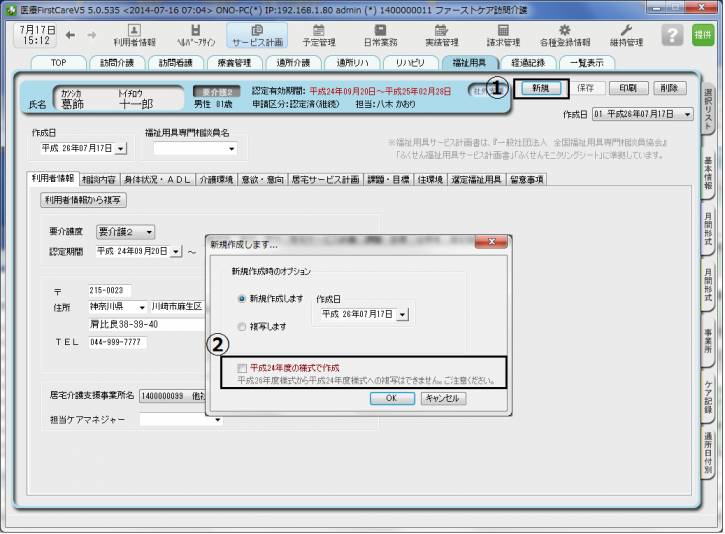
Task: Click the キャンセル button
Action: click(x=442, y=398)
